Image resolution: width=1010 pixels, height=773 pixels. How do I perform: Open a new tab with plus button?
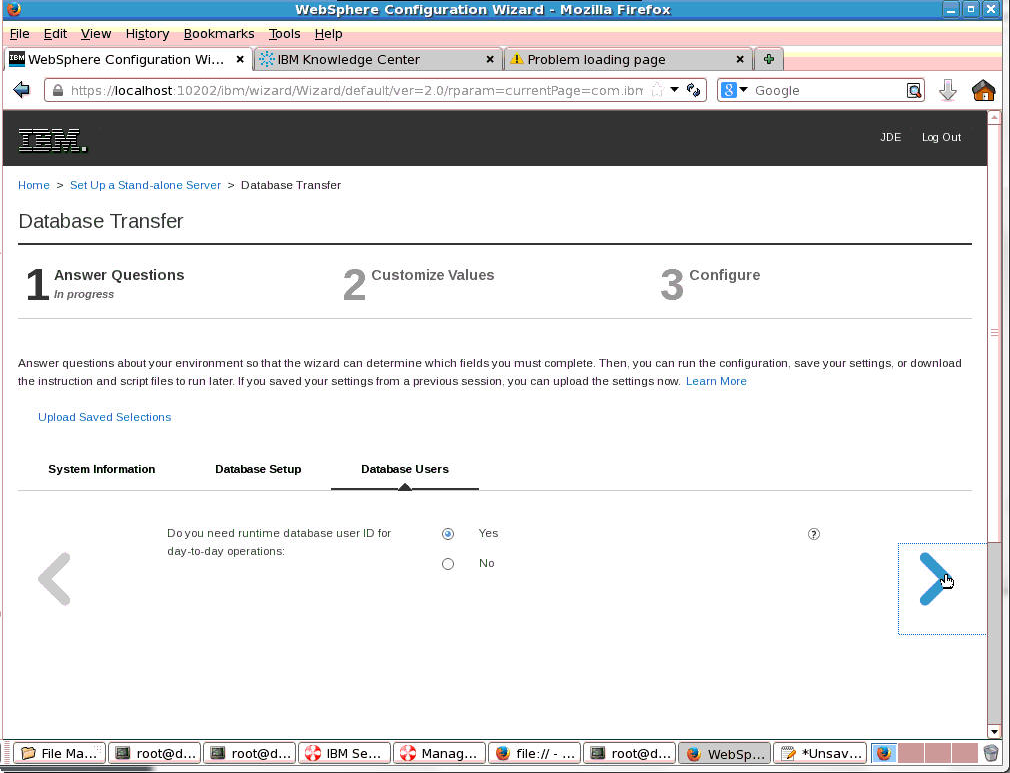[768, 59]
